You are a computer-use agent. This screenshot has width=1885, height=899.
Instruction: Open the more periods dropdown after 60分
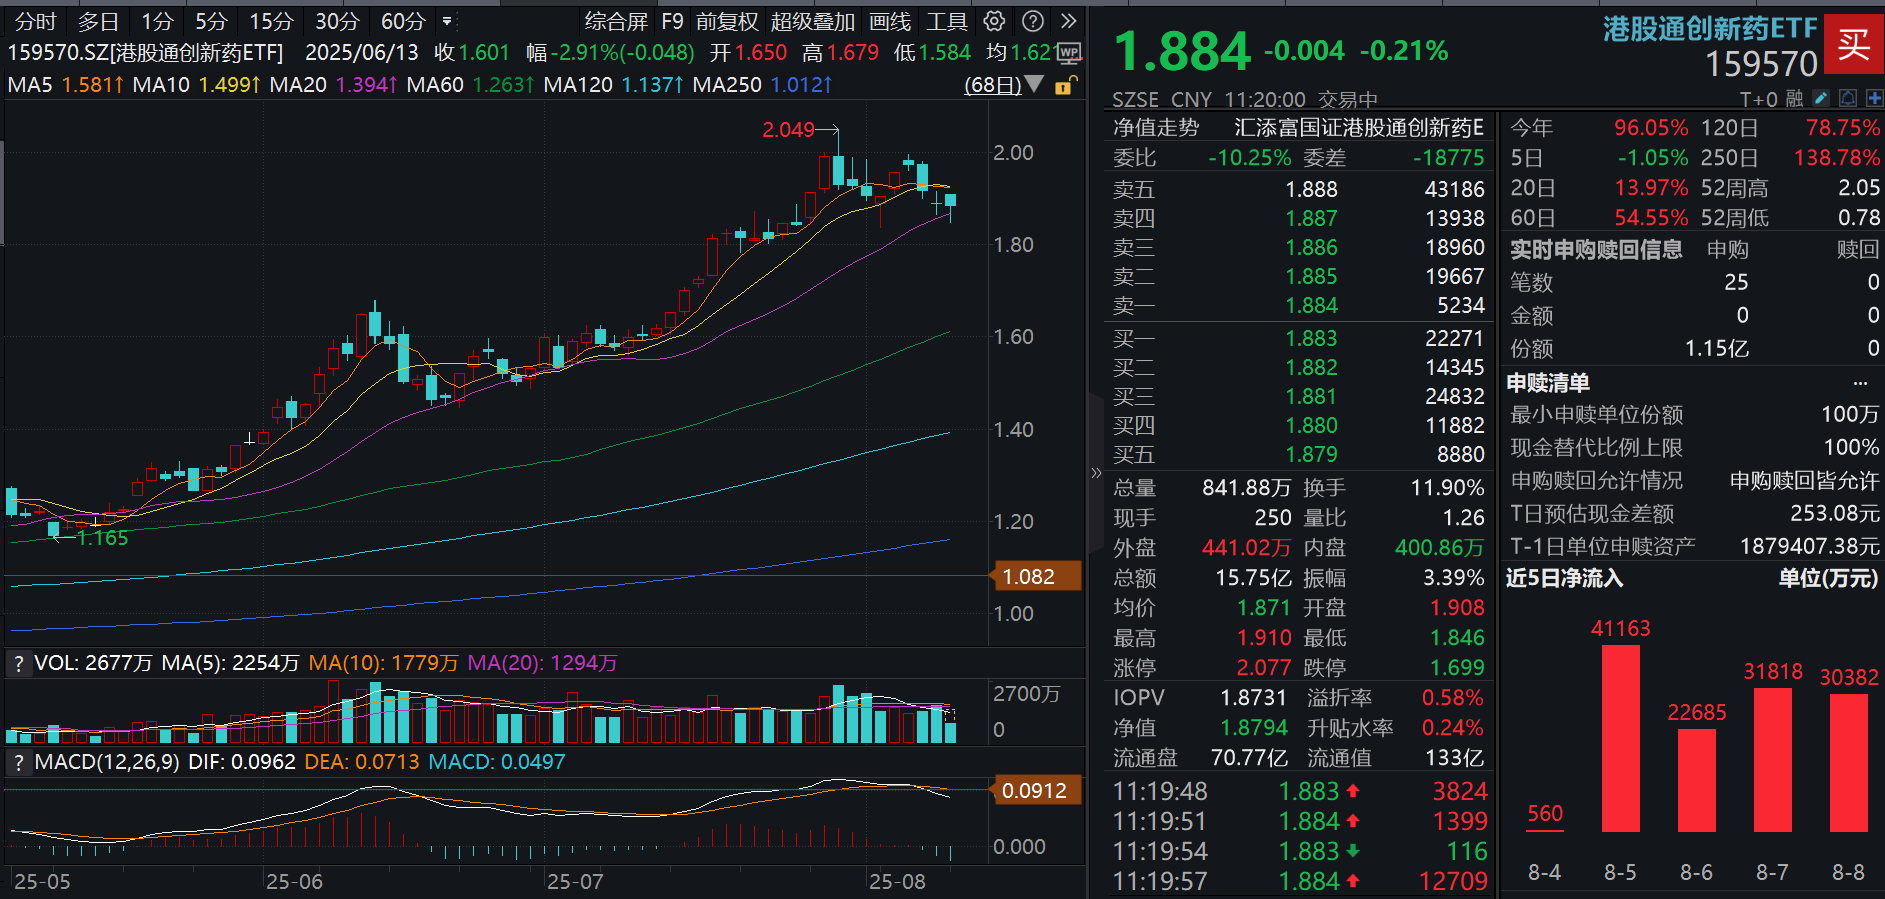pyautogui.click(x=447, y=21)
